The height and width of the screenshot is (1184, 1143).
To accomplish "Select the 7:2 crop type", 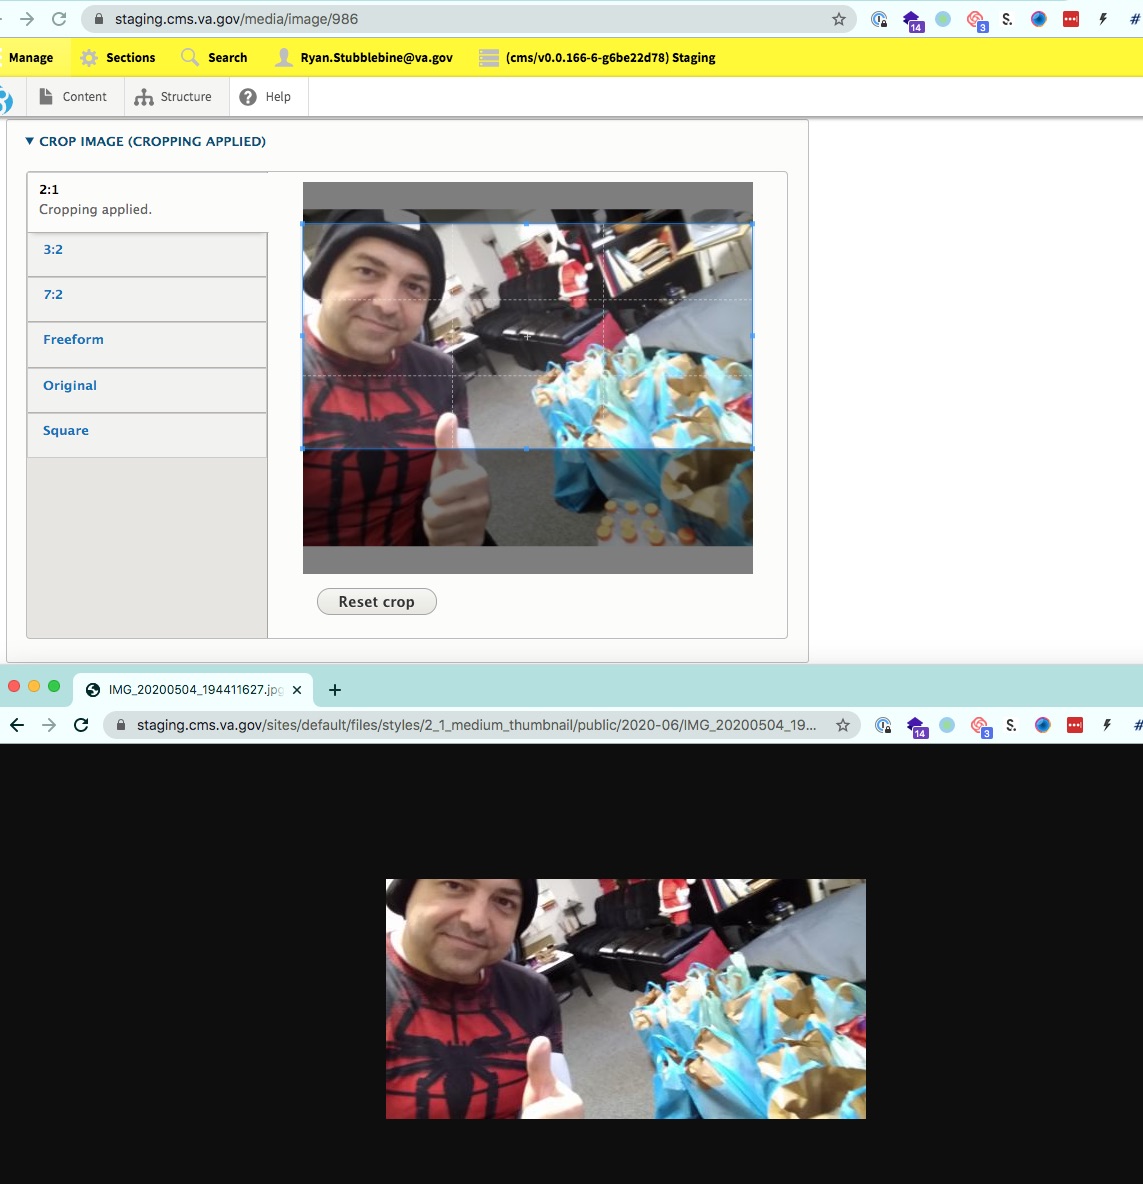I will [x=147, y=300].
